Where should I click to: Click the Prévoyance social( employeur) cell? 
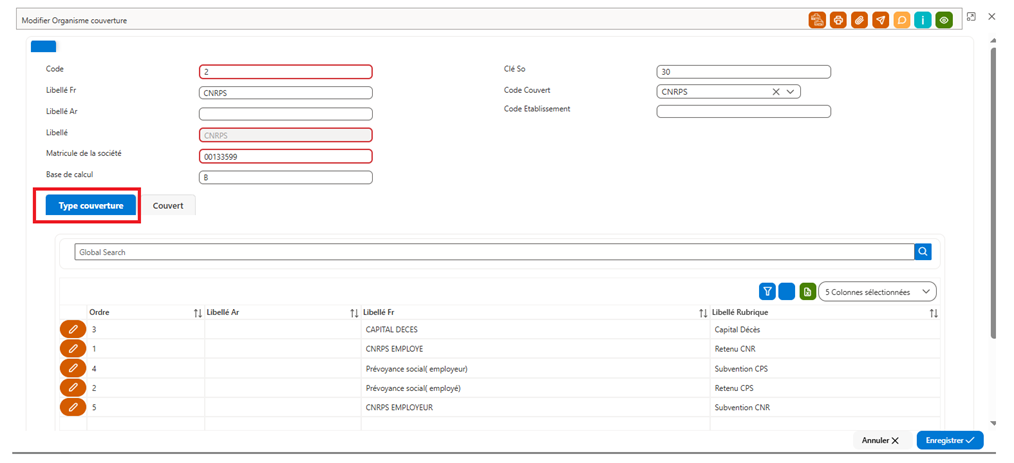pos(535,369)
